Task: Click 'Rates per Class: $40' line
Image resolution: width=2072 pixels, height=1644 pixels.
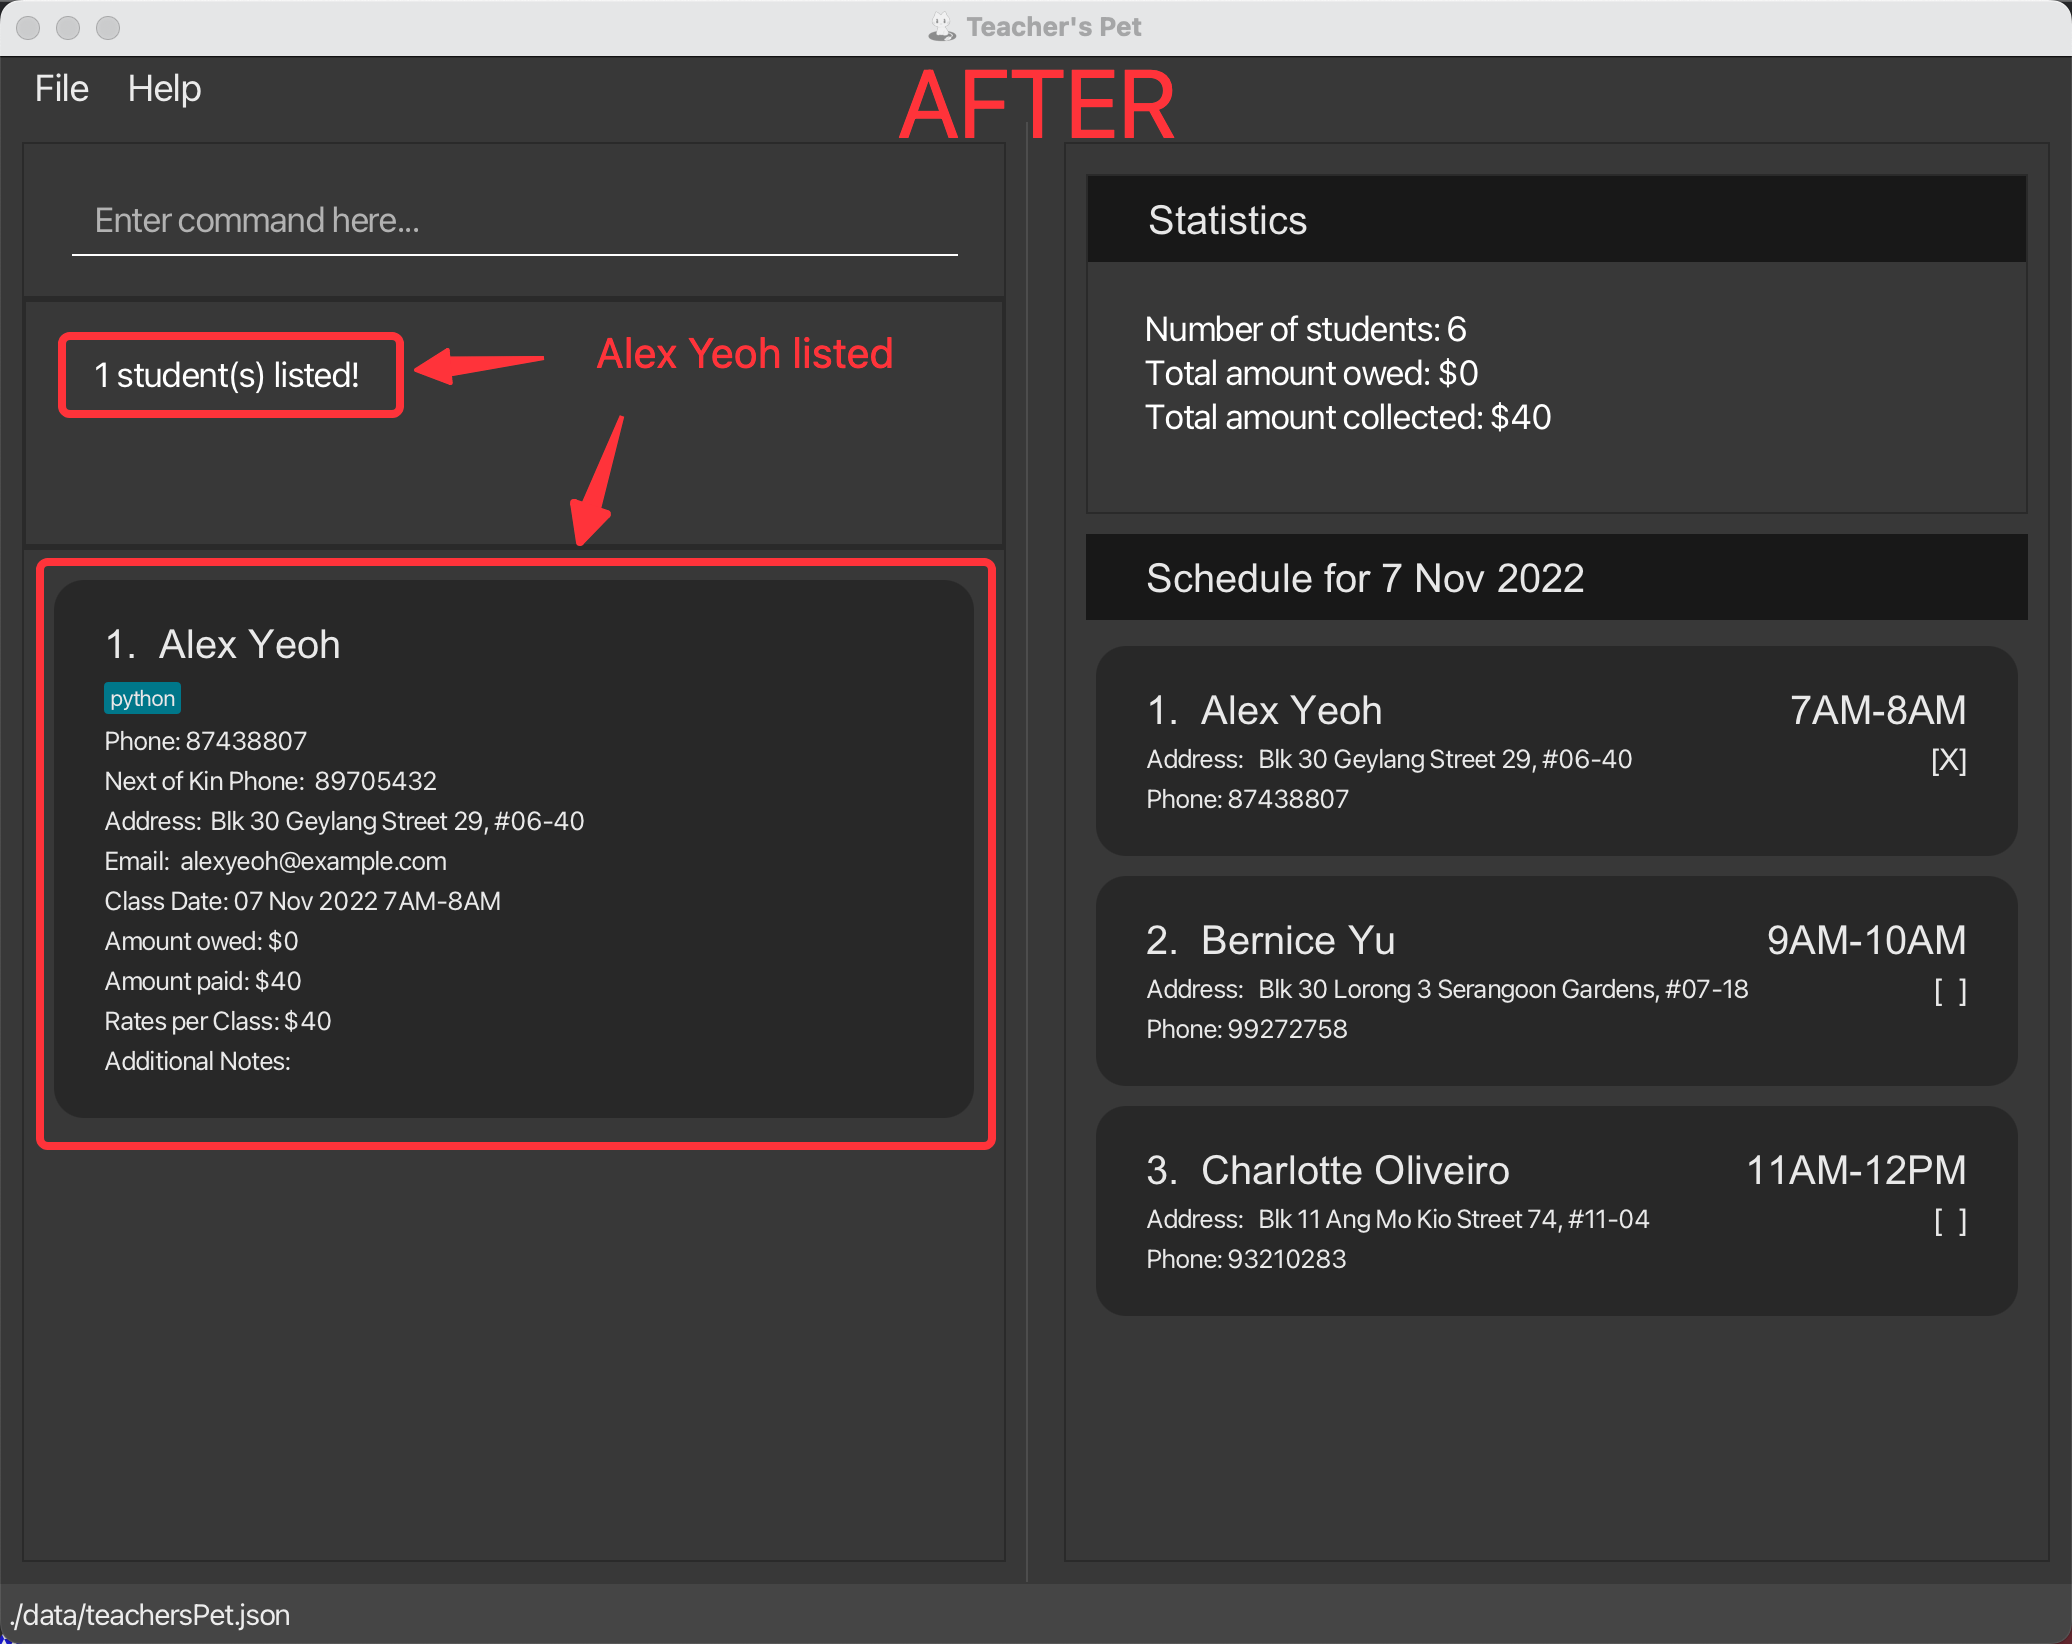Action: pyautogui.click(x=218, y=1021)
